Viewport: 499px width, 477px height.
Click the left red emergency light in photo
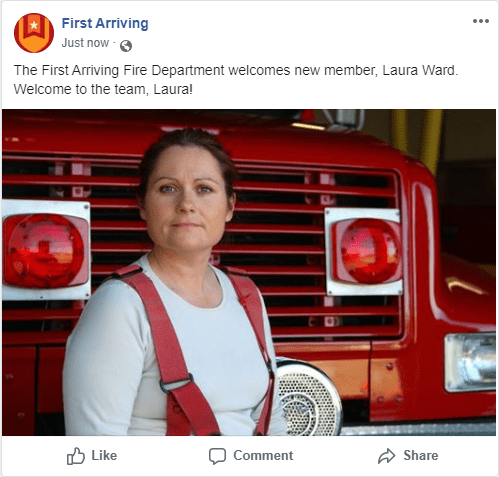[46, 251]
